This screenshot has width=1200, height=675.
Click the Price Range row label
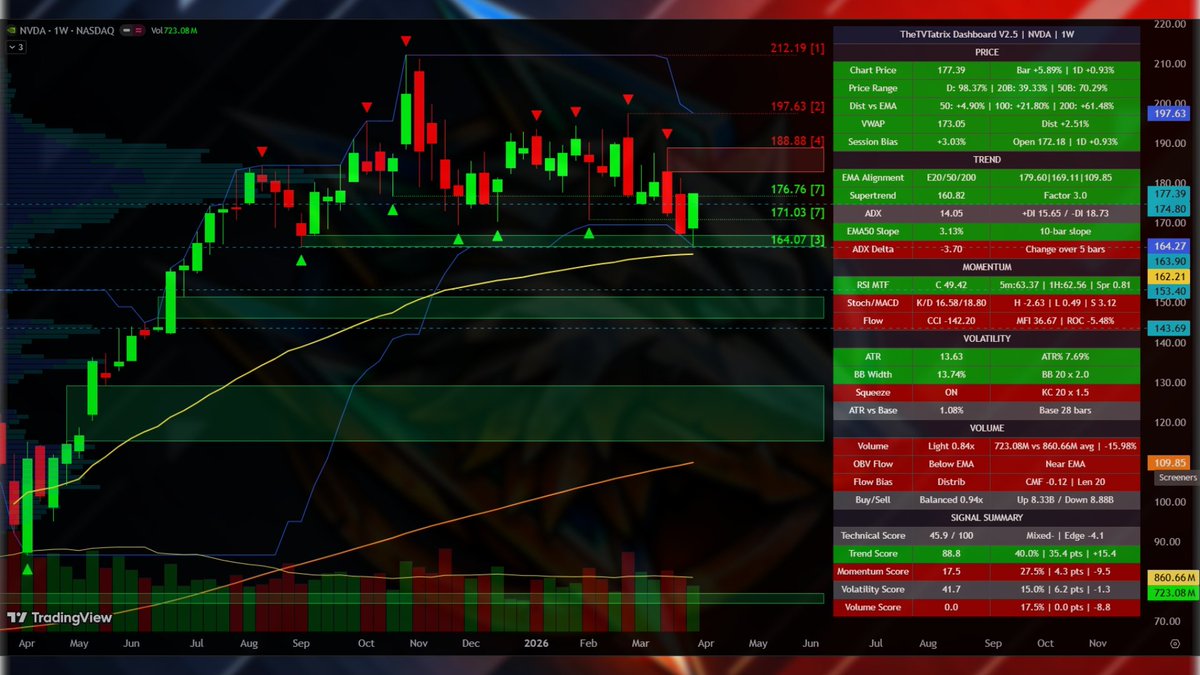tap(873, 88)
